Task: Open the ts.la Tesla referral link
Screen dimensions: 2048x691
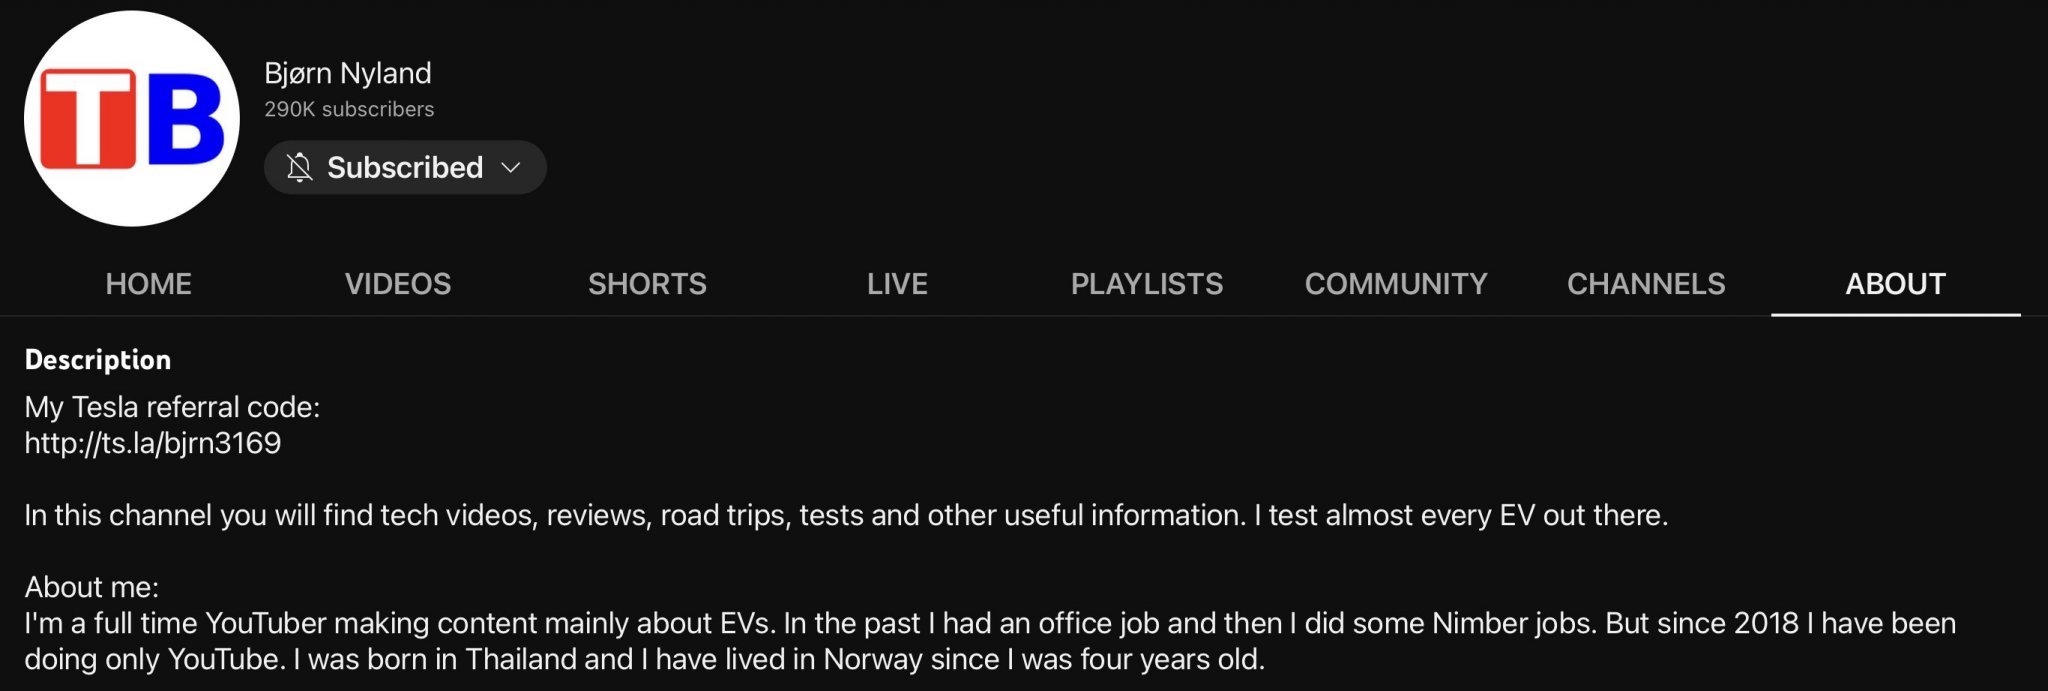Action: click(x=153, y=443)
